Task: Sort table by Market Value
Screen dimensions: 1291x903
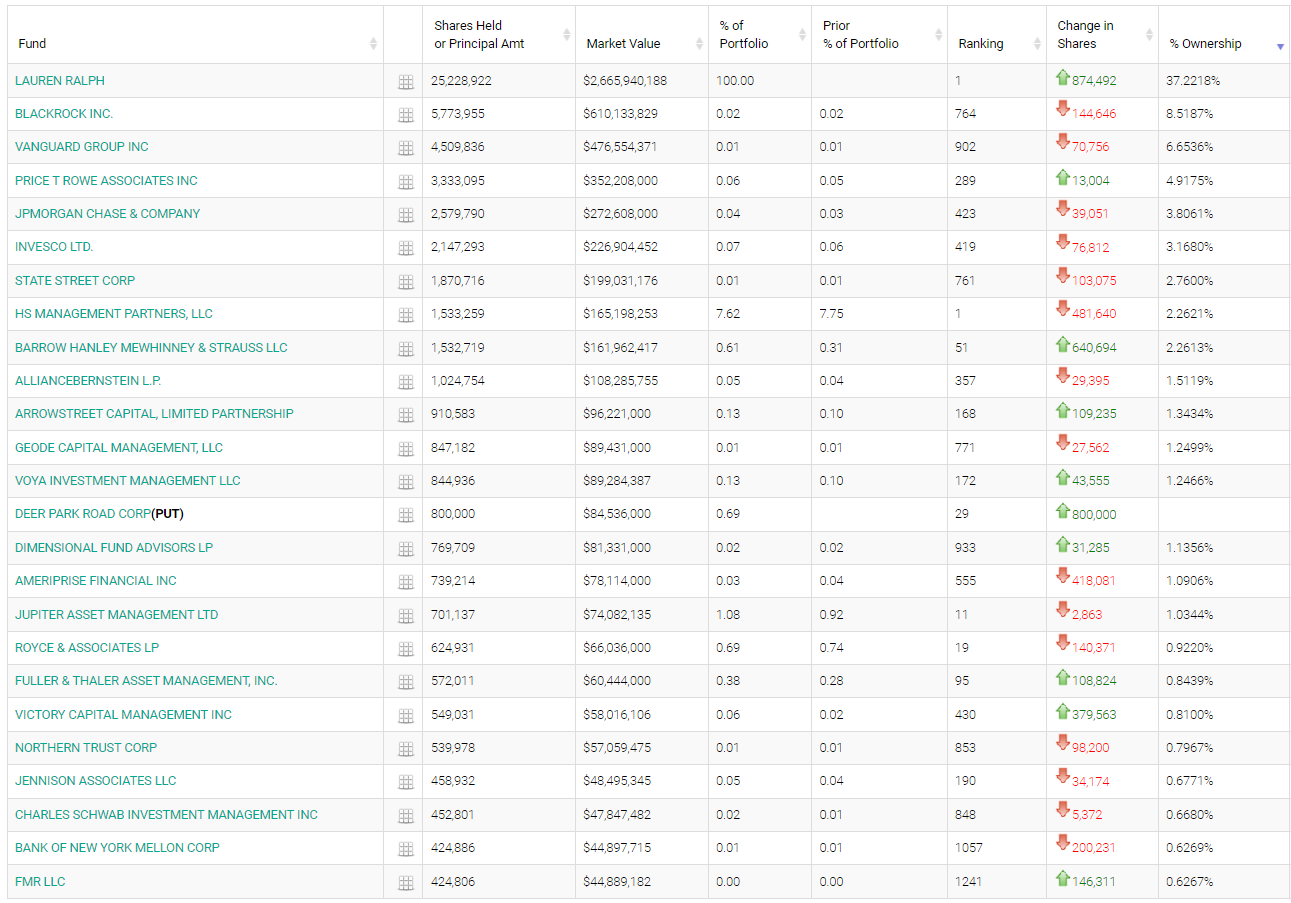Action: click(642, 35)
